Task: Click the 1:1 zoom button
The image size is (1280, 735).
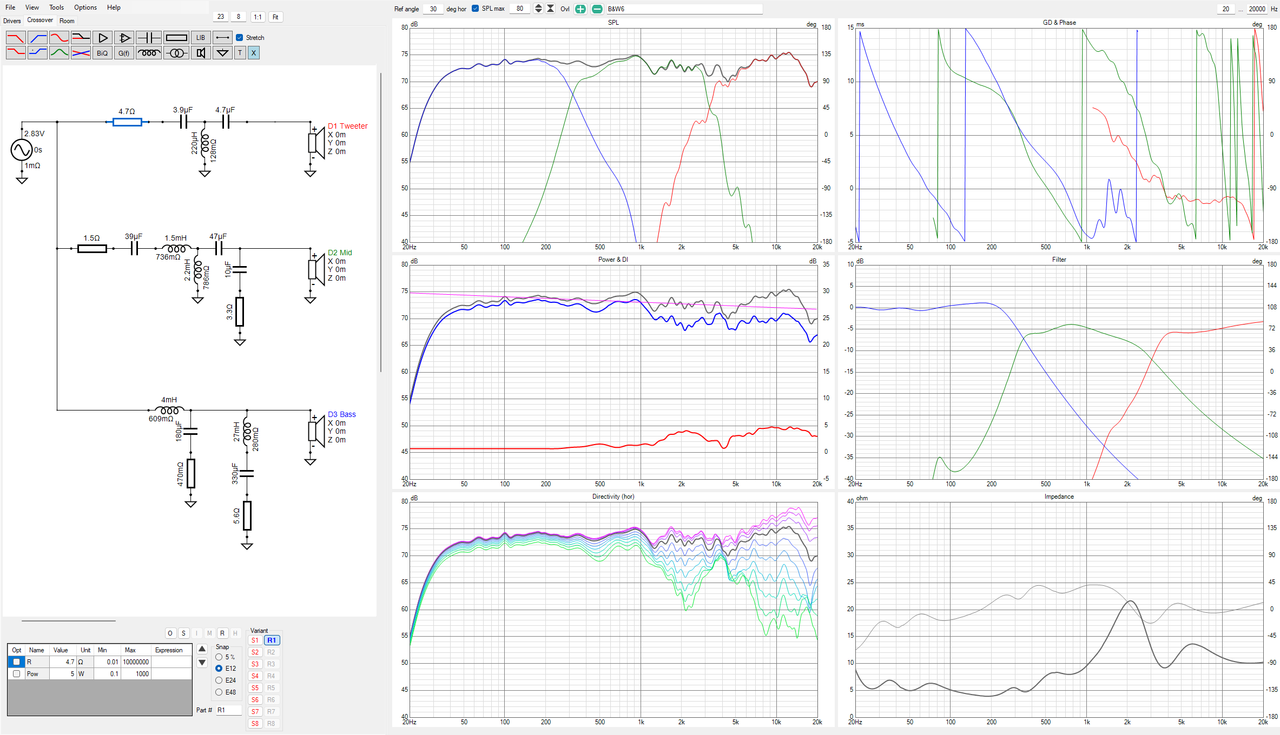Action: (257, 17)
